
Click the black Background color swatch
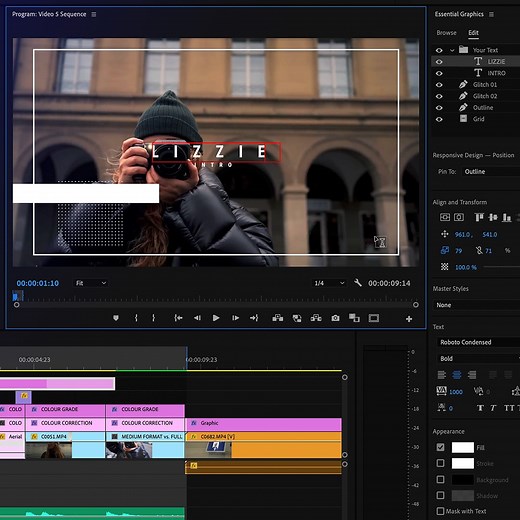pos(463,479)
